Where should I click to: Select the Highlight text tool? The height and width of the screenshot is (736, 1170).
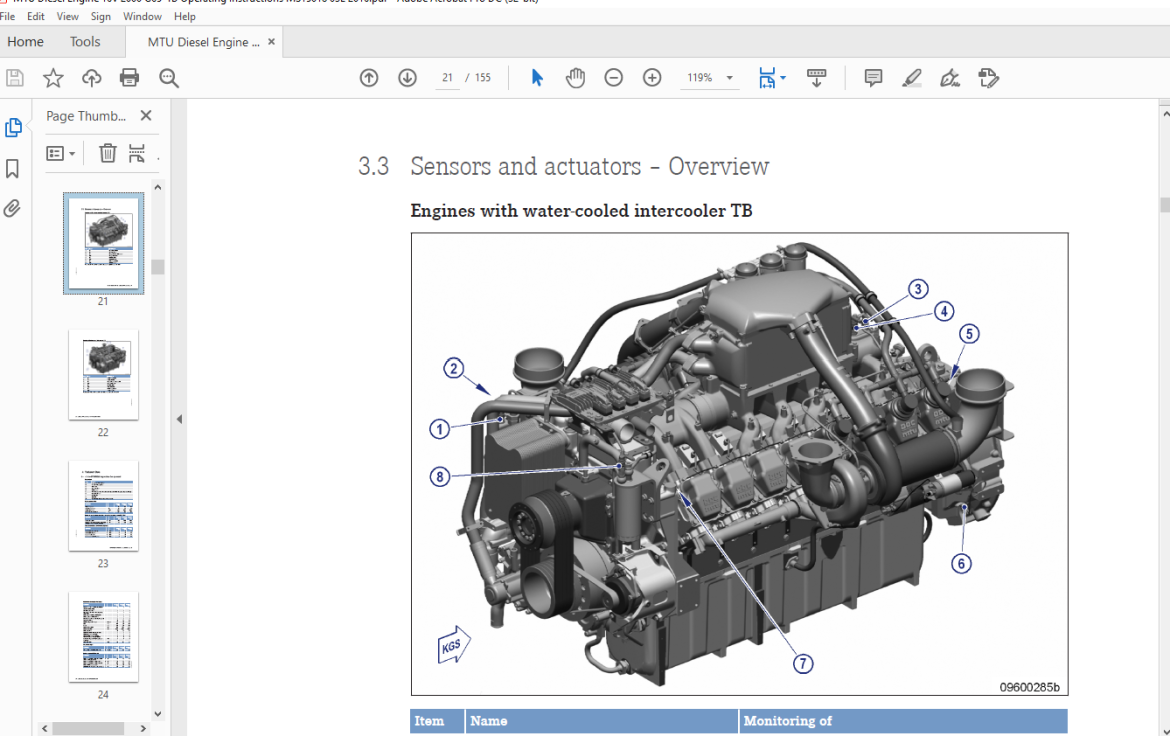pos(912,78)
